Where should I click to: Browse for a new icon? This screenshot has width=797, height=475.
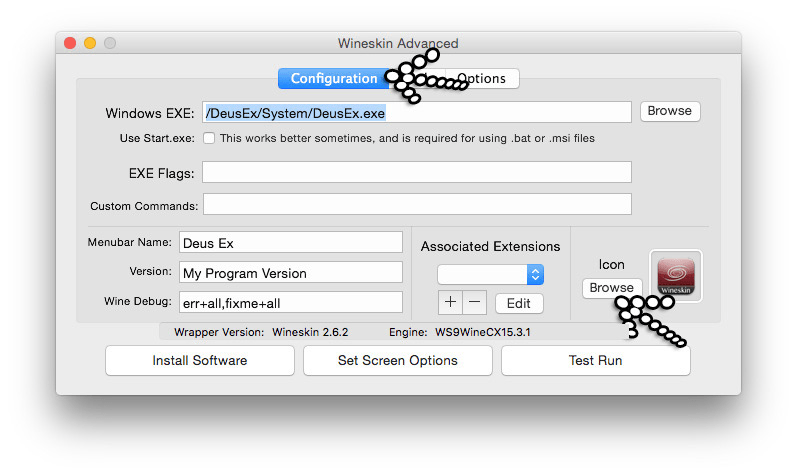[611, 288]
